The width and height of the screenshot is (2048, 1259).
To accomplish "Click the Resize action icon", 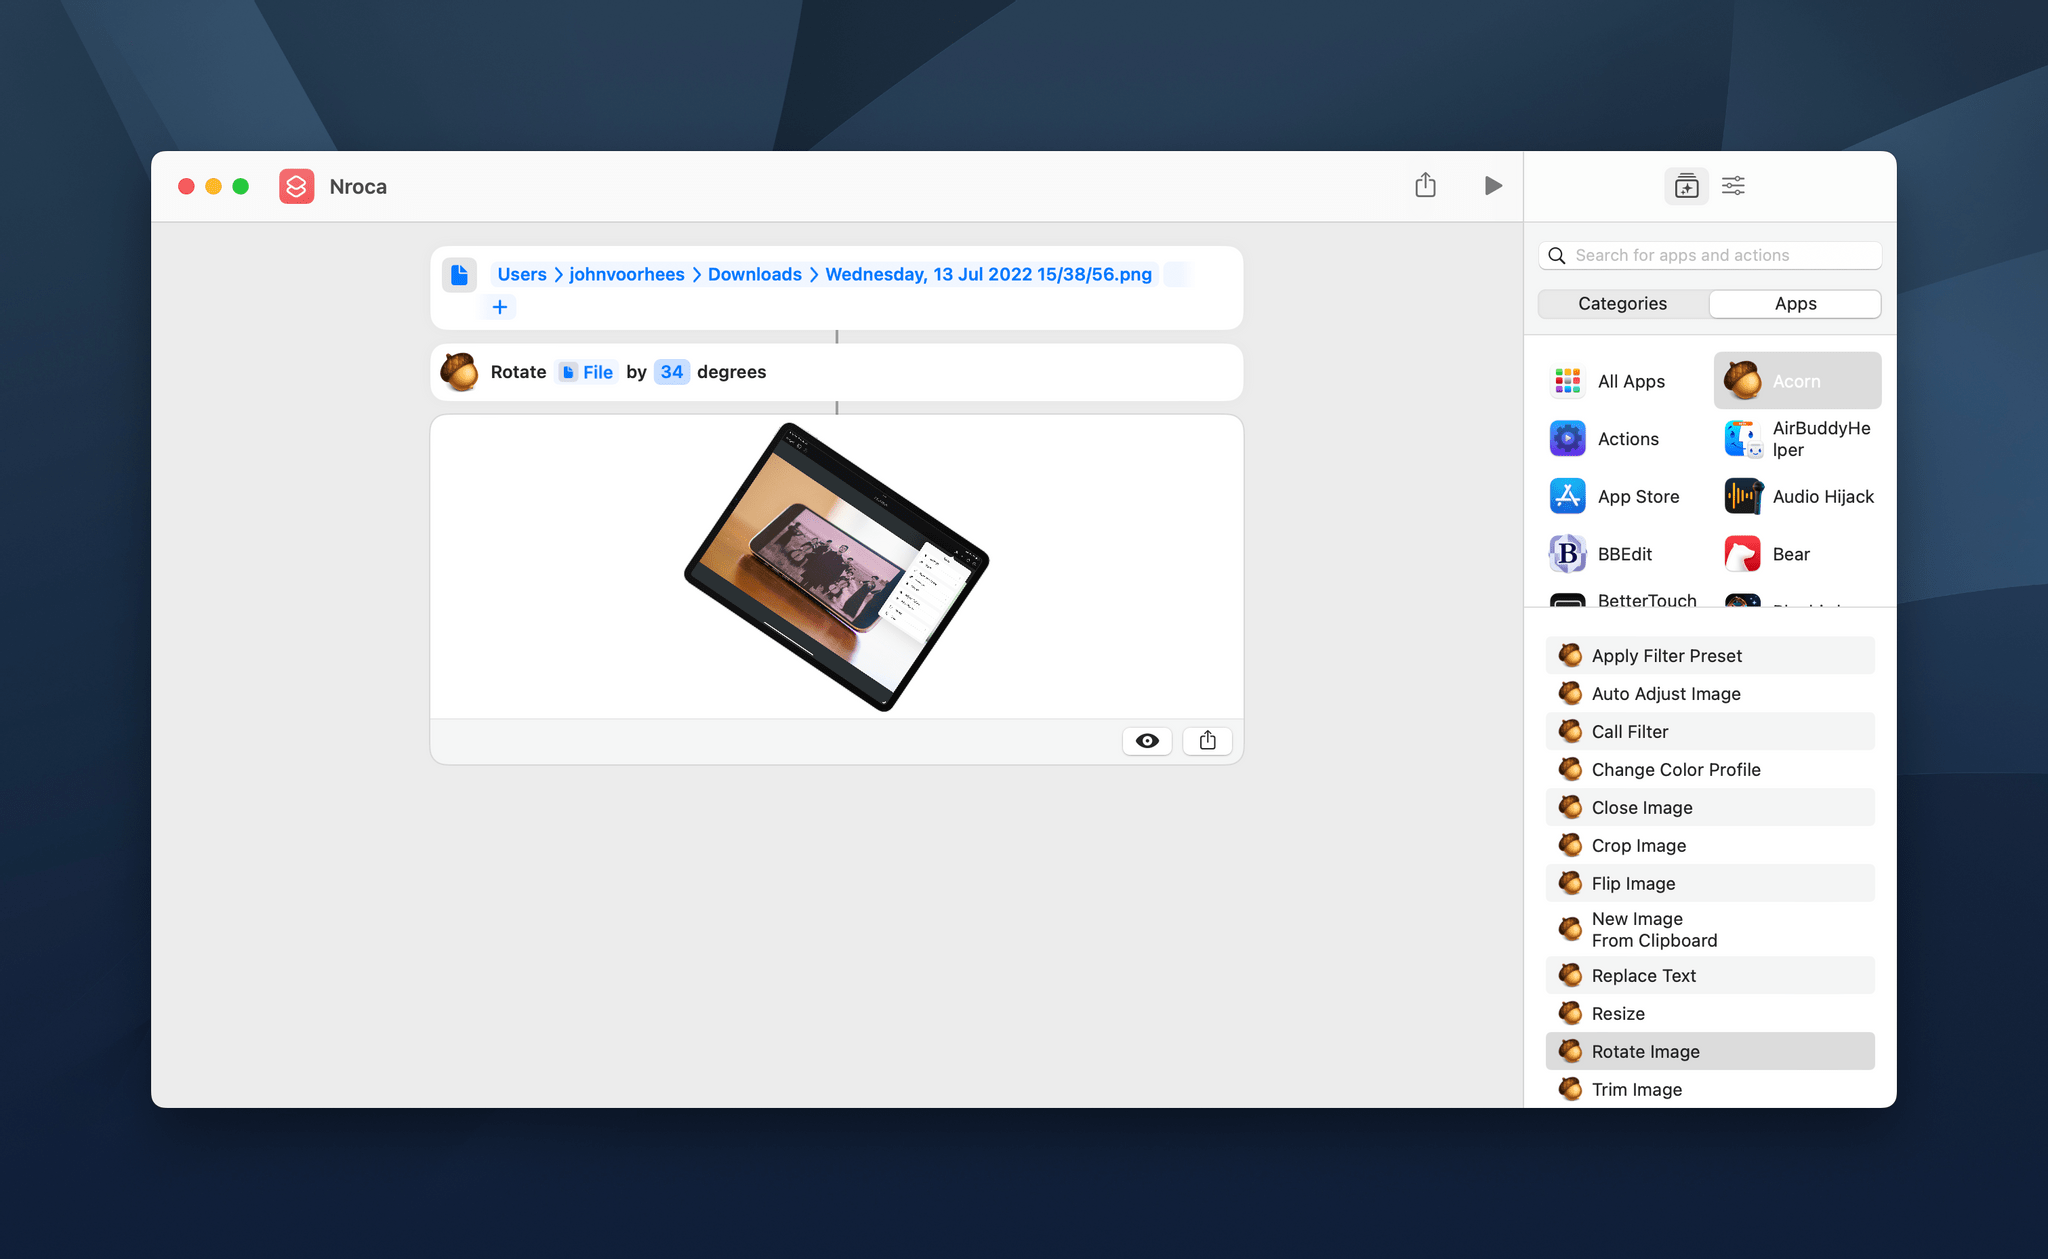I will pyautogui.click(x=1568, y=1013).
